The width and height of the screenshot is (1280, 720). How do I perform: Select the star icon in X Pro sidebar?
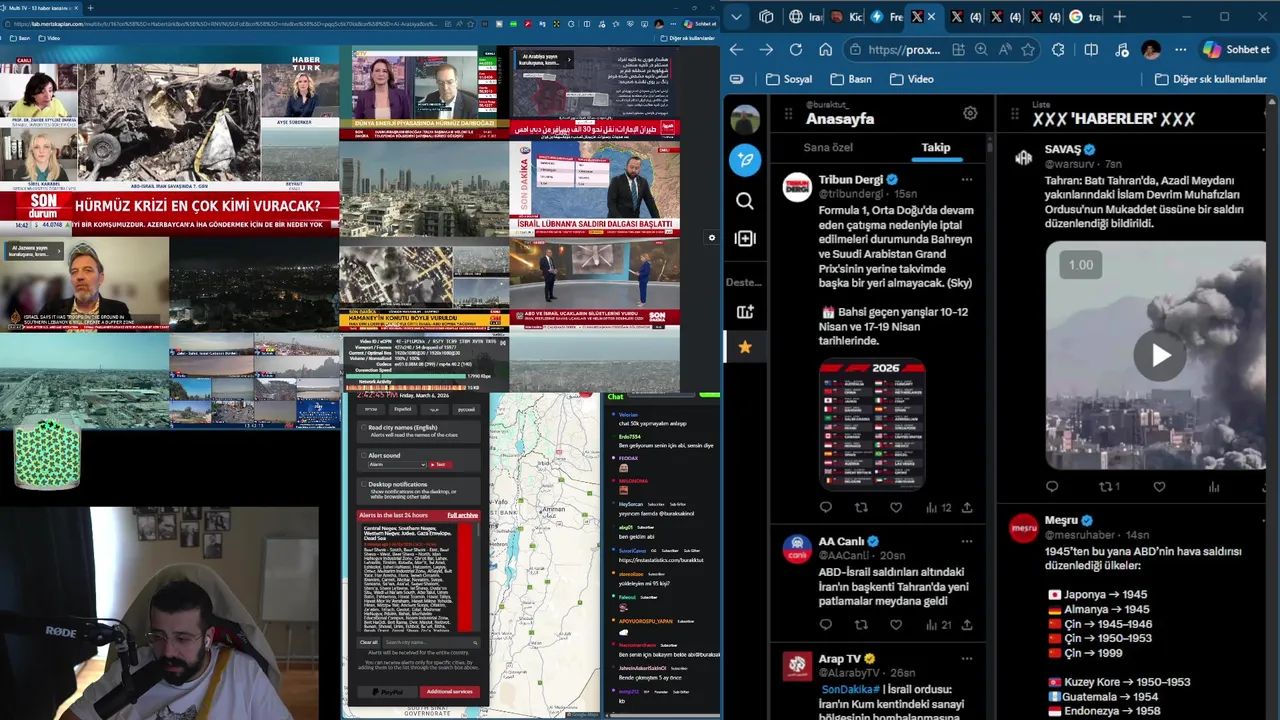click(745, 347)
